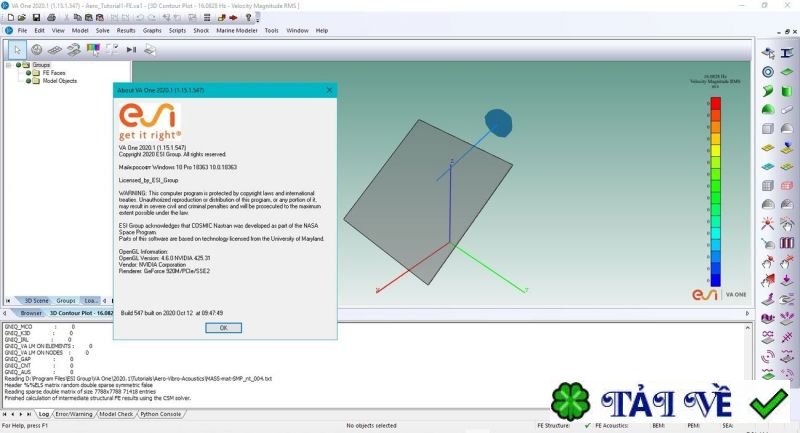Open the Solve menu

click(103, 31)
